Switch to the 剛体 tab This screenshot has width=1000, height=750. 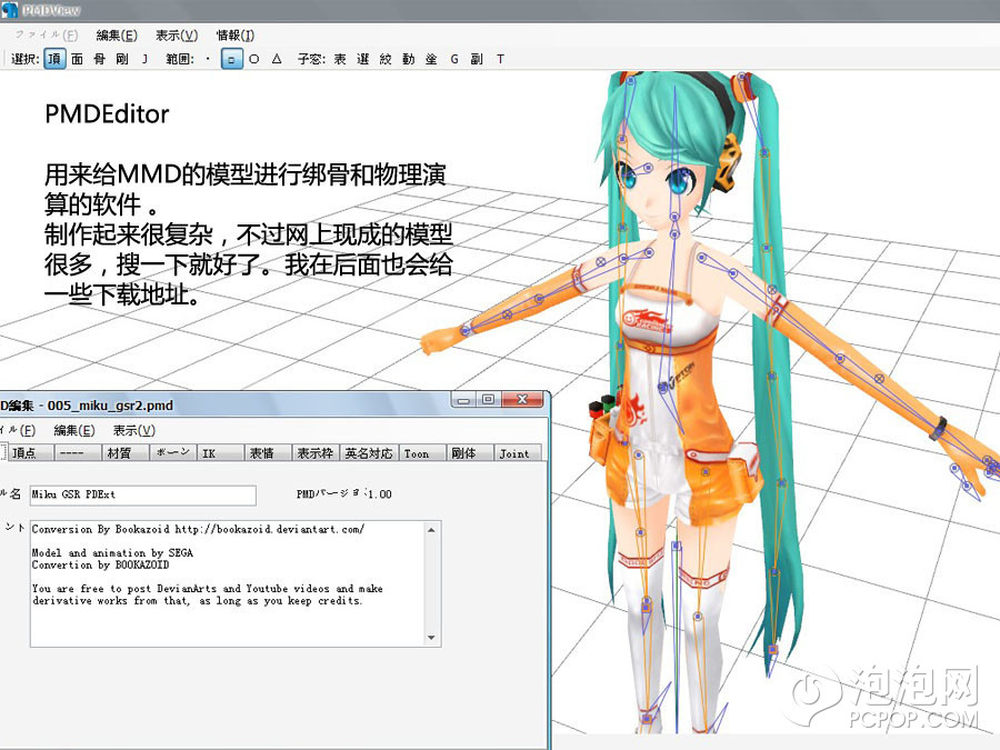tap(469, 453)
